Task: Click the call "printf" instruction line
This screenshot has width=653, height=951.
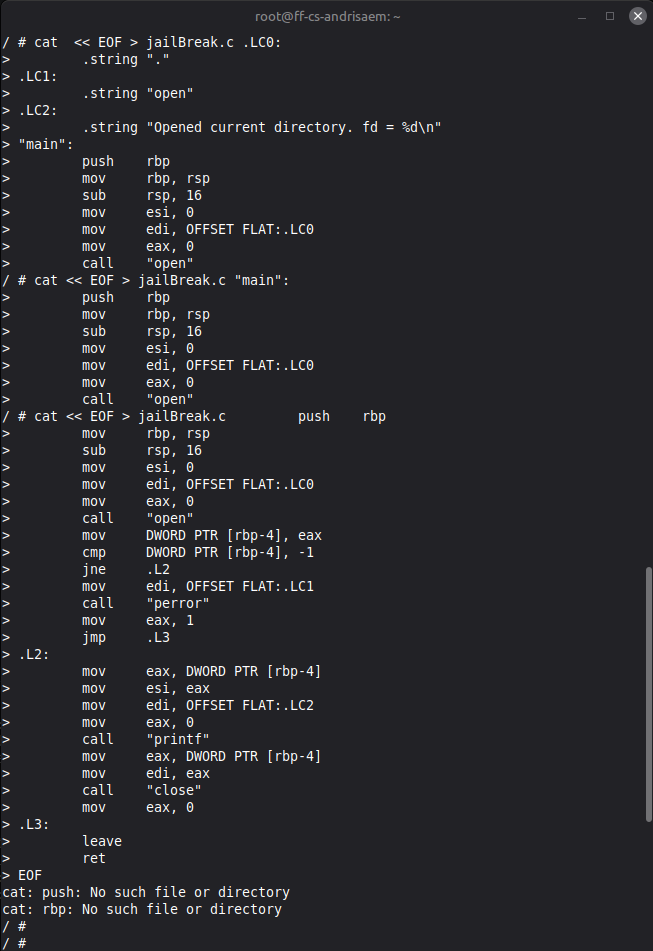Action: click(146, 739)
